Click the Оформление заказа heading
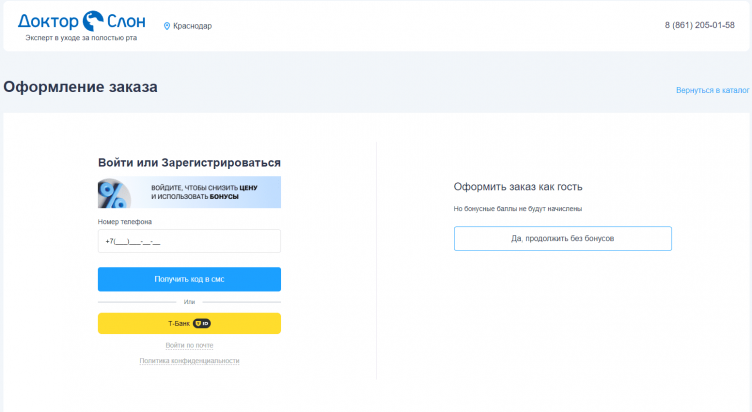 [81, 87]
